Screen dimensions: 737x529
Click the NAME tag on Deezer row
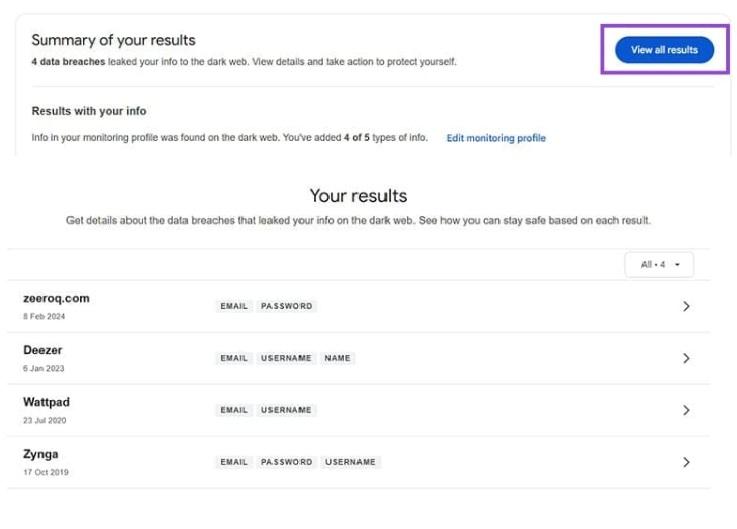tap(337, 358)
